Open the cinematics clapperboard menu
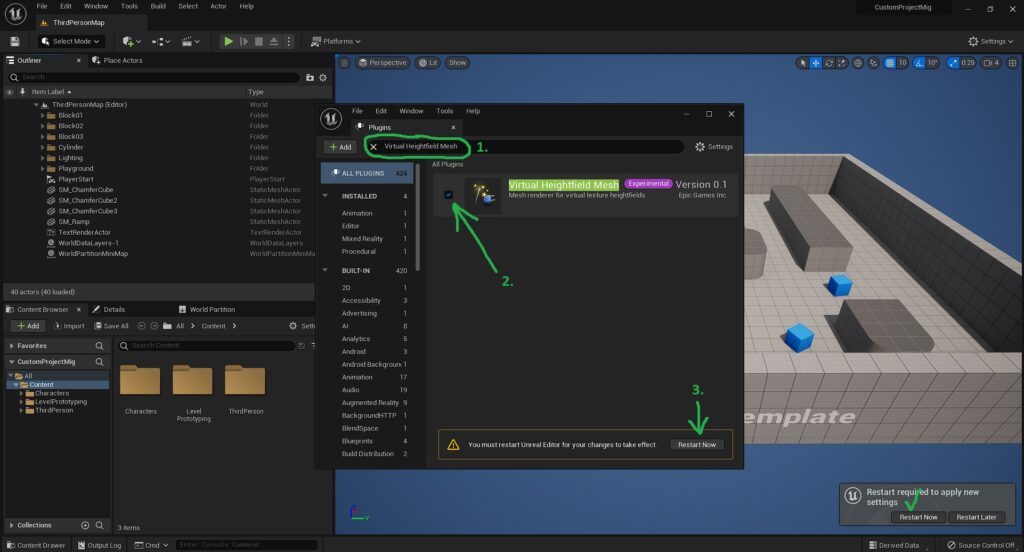1024x552 pixels. coord(190,41)
